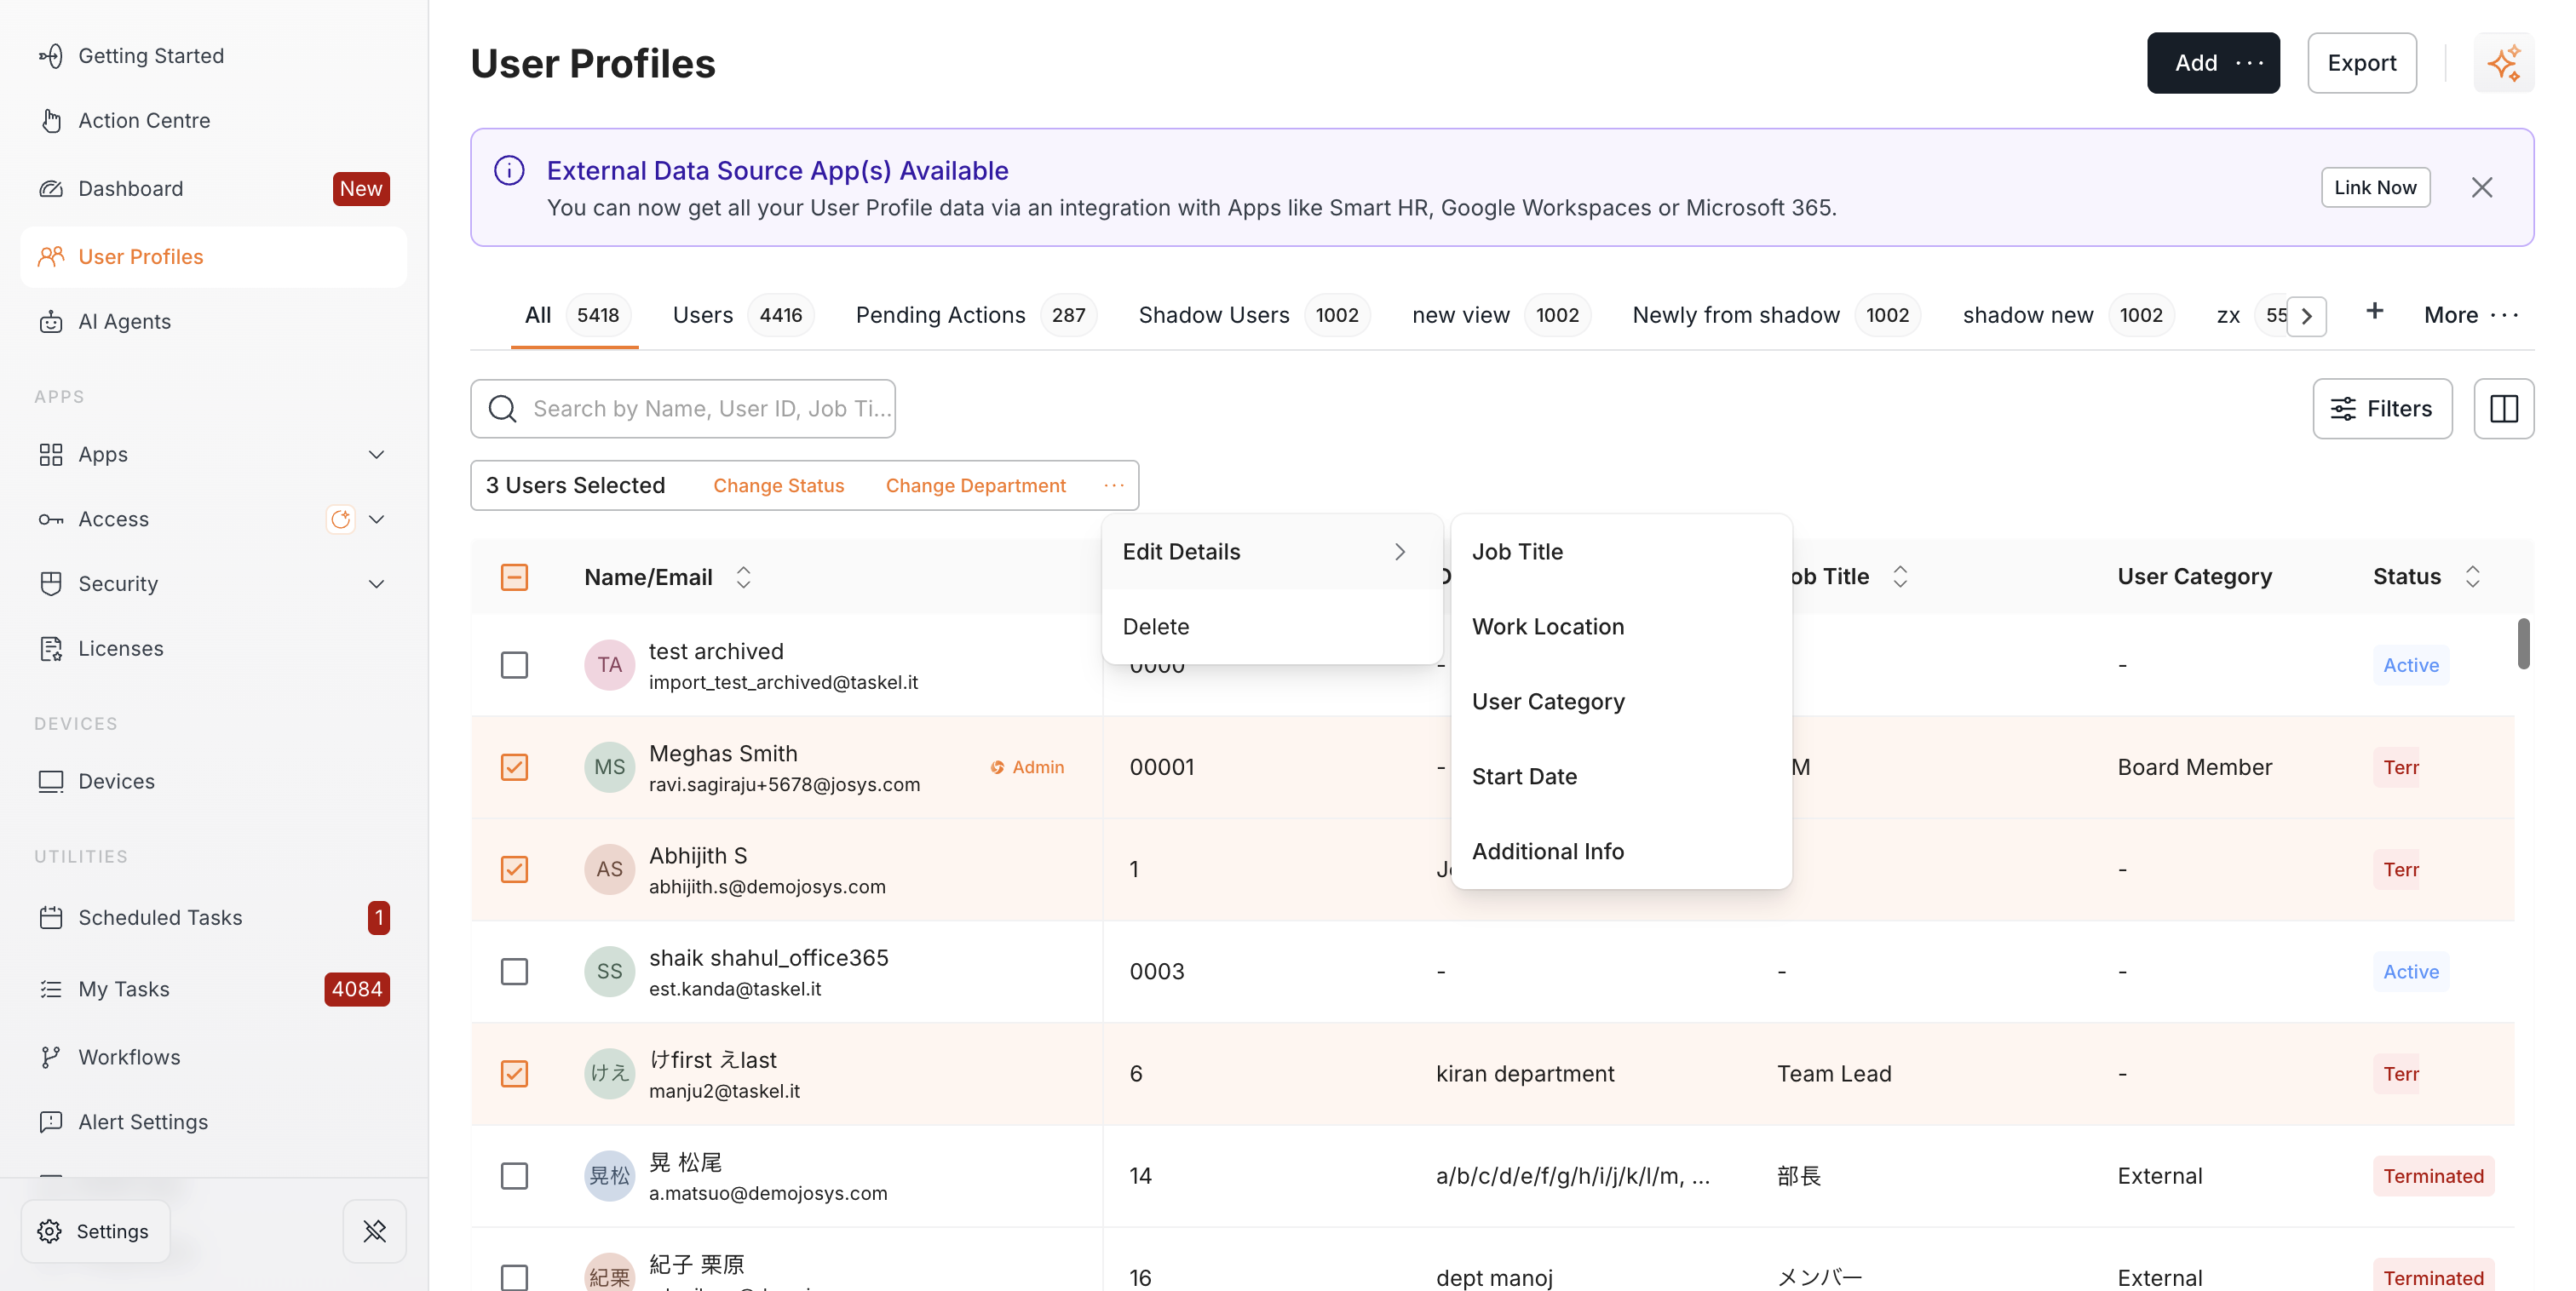Click the Devices laptop icon
The width and height of the screenshot is (2576, 1291).
coord(51,782)
